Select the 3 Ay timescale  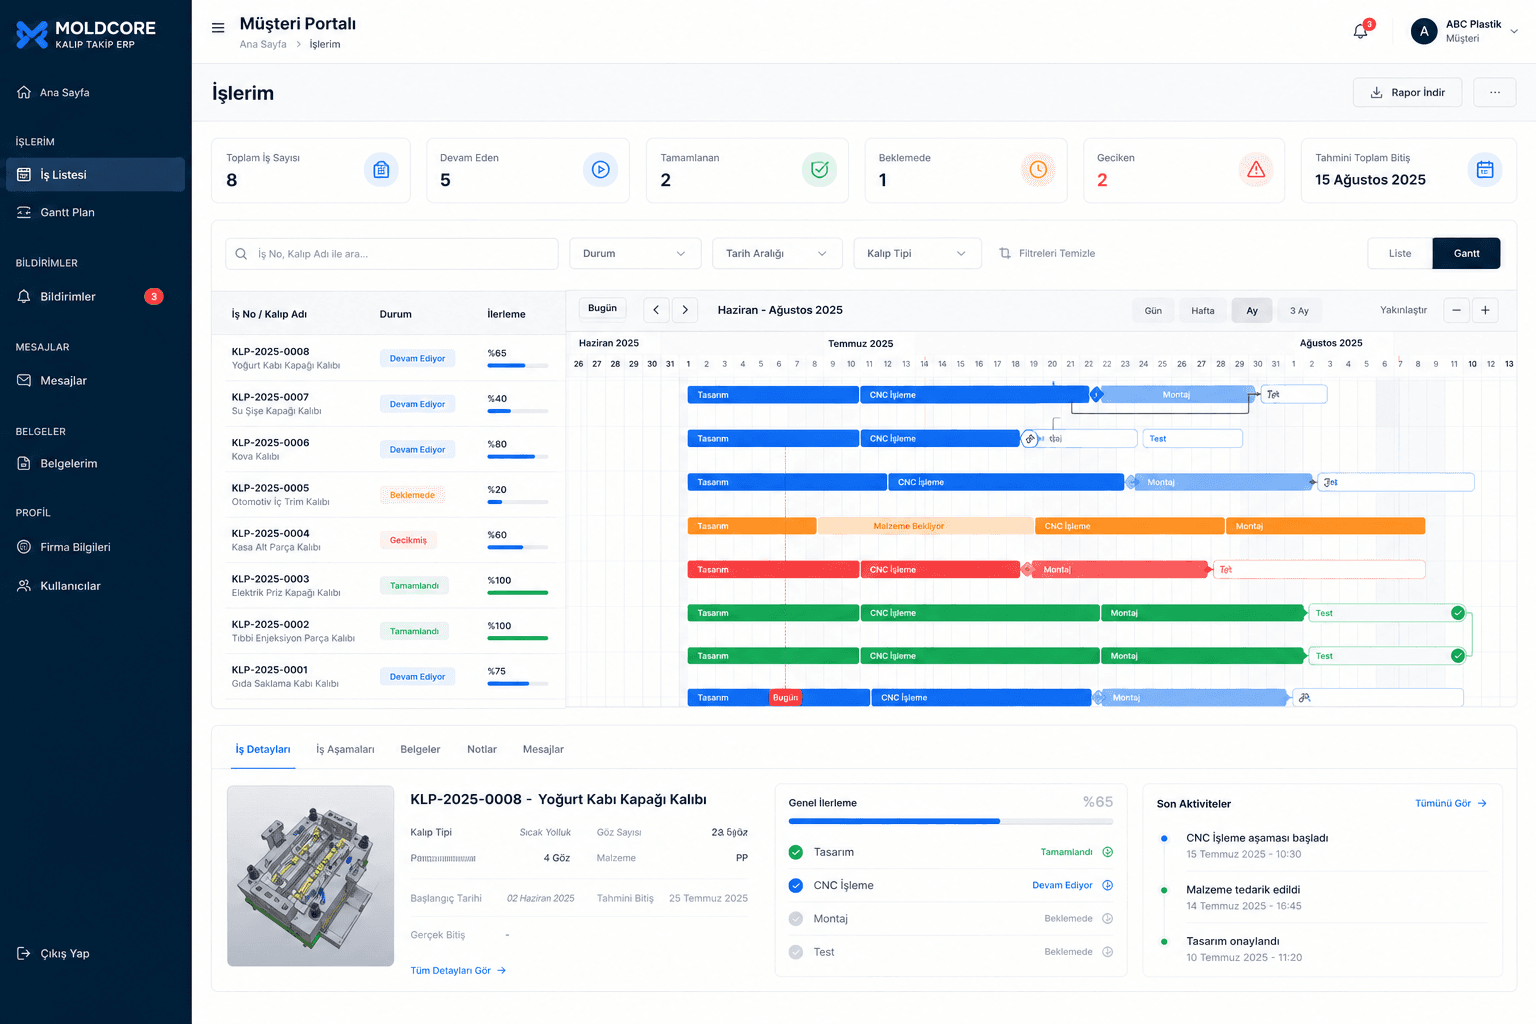[1299, 311]
